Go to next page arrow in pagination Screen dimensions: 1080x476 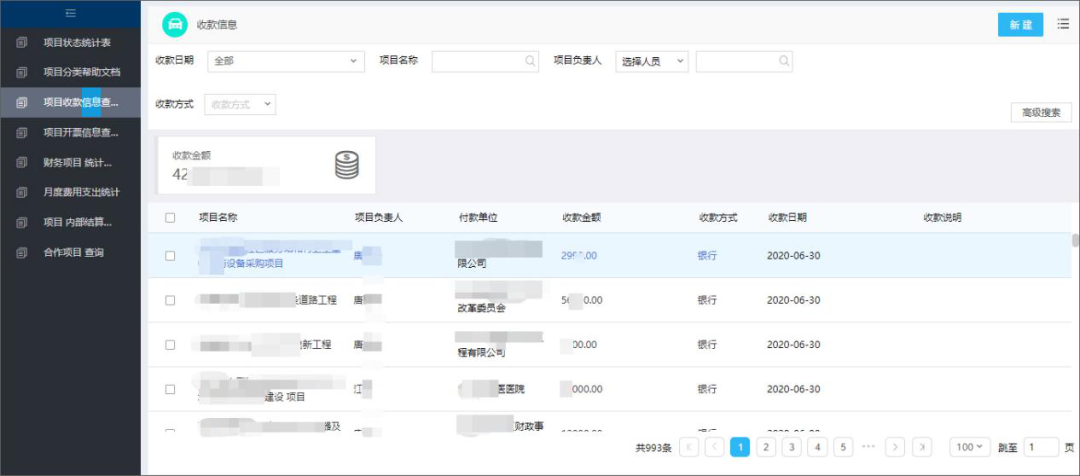pos(895,447)
